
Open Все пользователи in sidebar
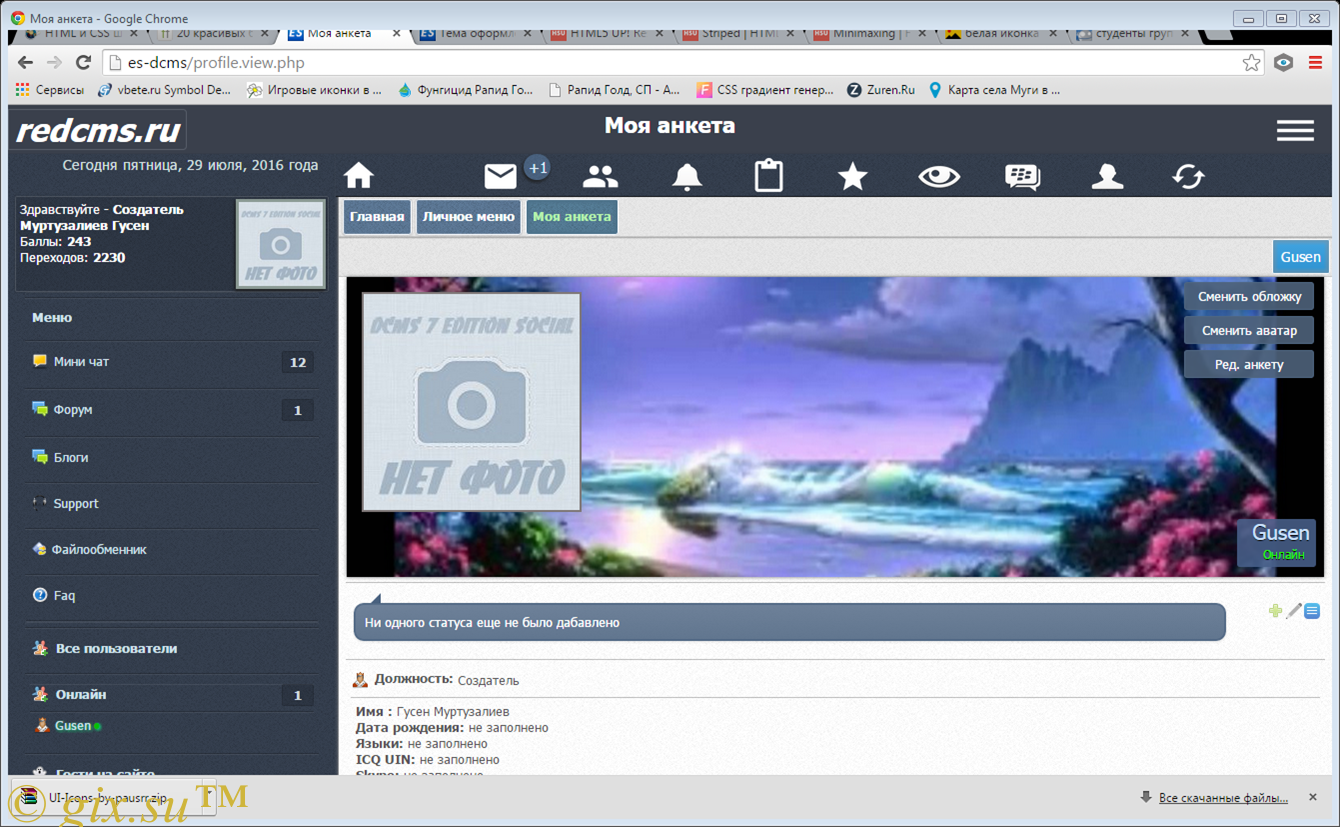click(170, 648)
